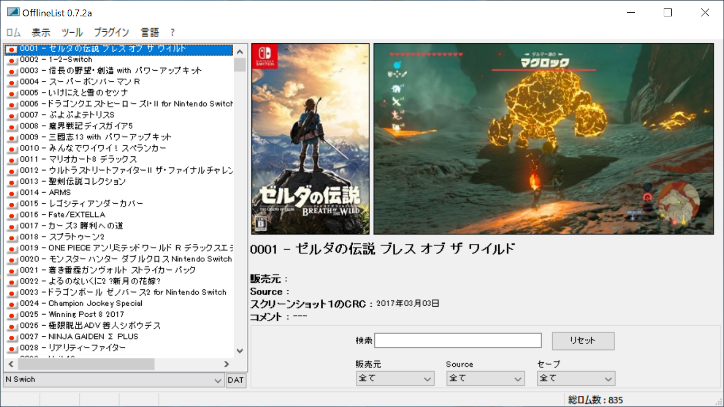This screenshot has height=407, width=724.
Task: Click the icon beside 0016 Fate/EXTELLA
Action: (x=11, y=214)
